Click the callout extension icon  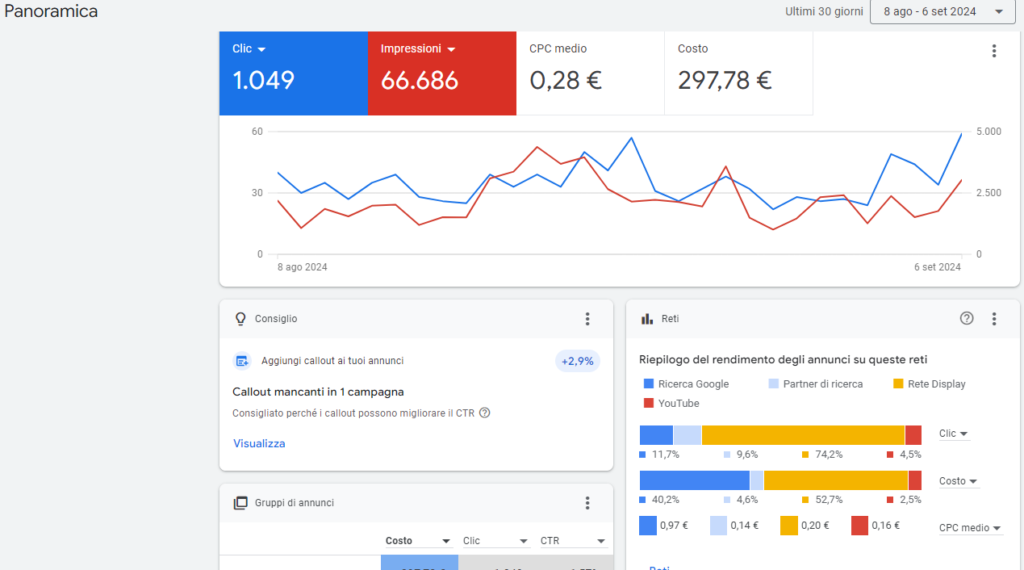click(x=242, y=361)
